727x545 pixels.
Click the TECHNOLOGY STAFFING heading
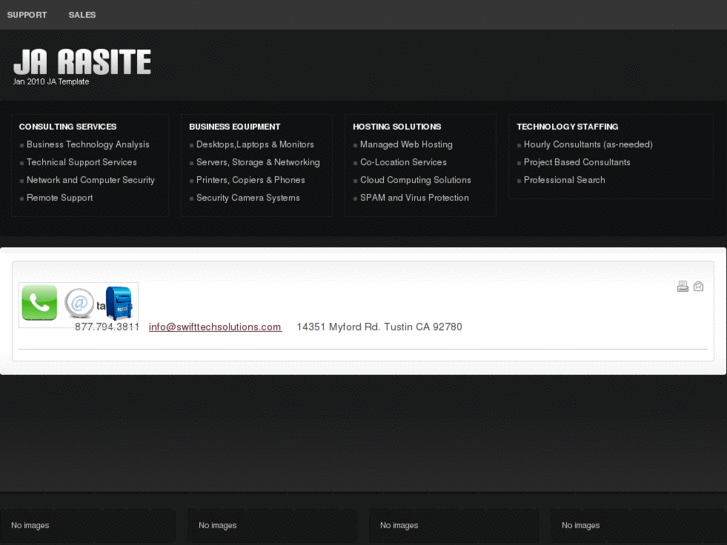tap(568, 127)
